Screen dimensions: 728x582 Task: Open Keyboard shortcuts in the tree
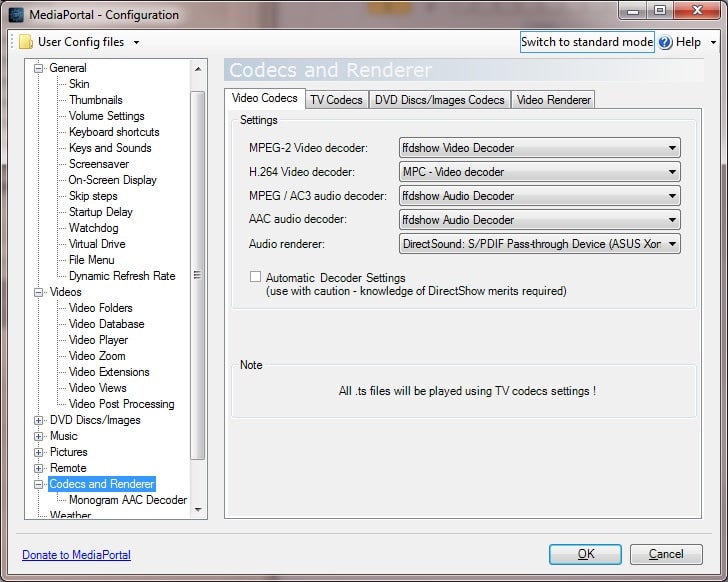(114, 132)
